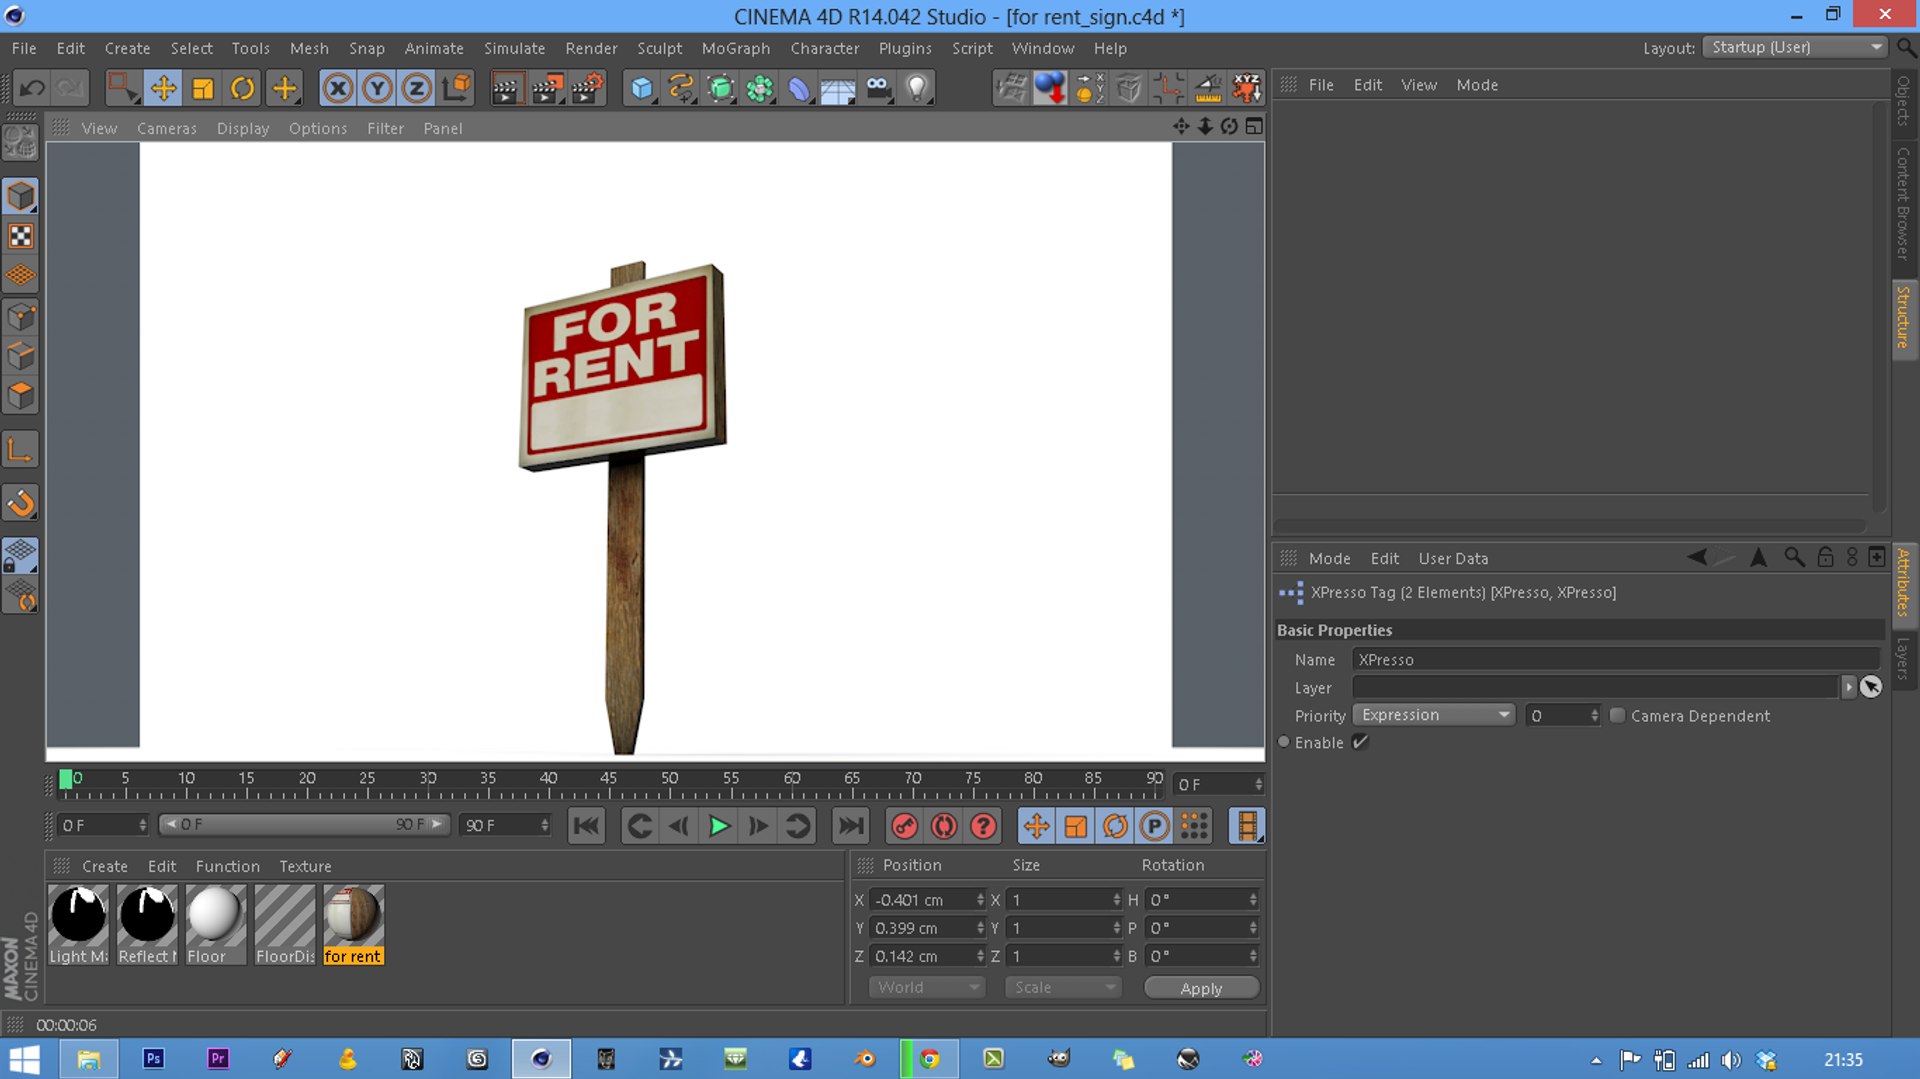
Task: Uncheck the Enable checkbox
Action: [x=1360, y=742]
